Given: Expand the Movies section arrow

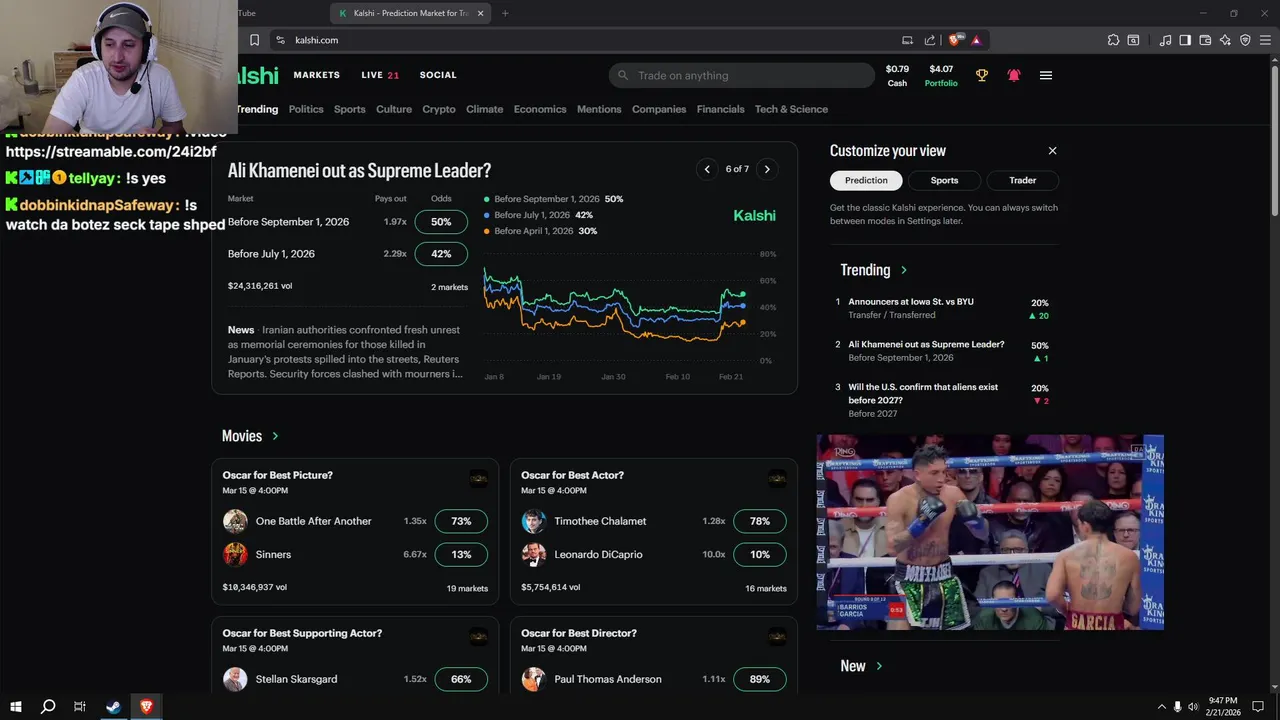Looking at the screenshot, I should [275, 436].
